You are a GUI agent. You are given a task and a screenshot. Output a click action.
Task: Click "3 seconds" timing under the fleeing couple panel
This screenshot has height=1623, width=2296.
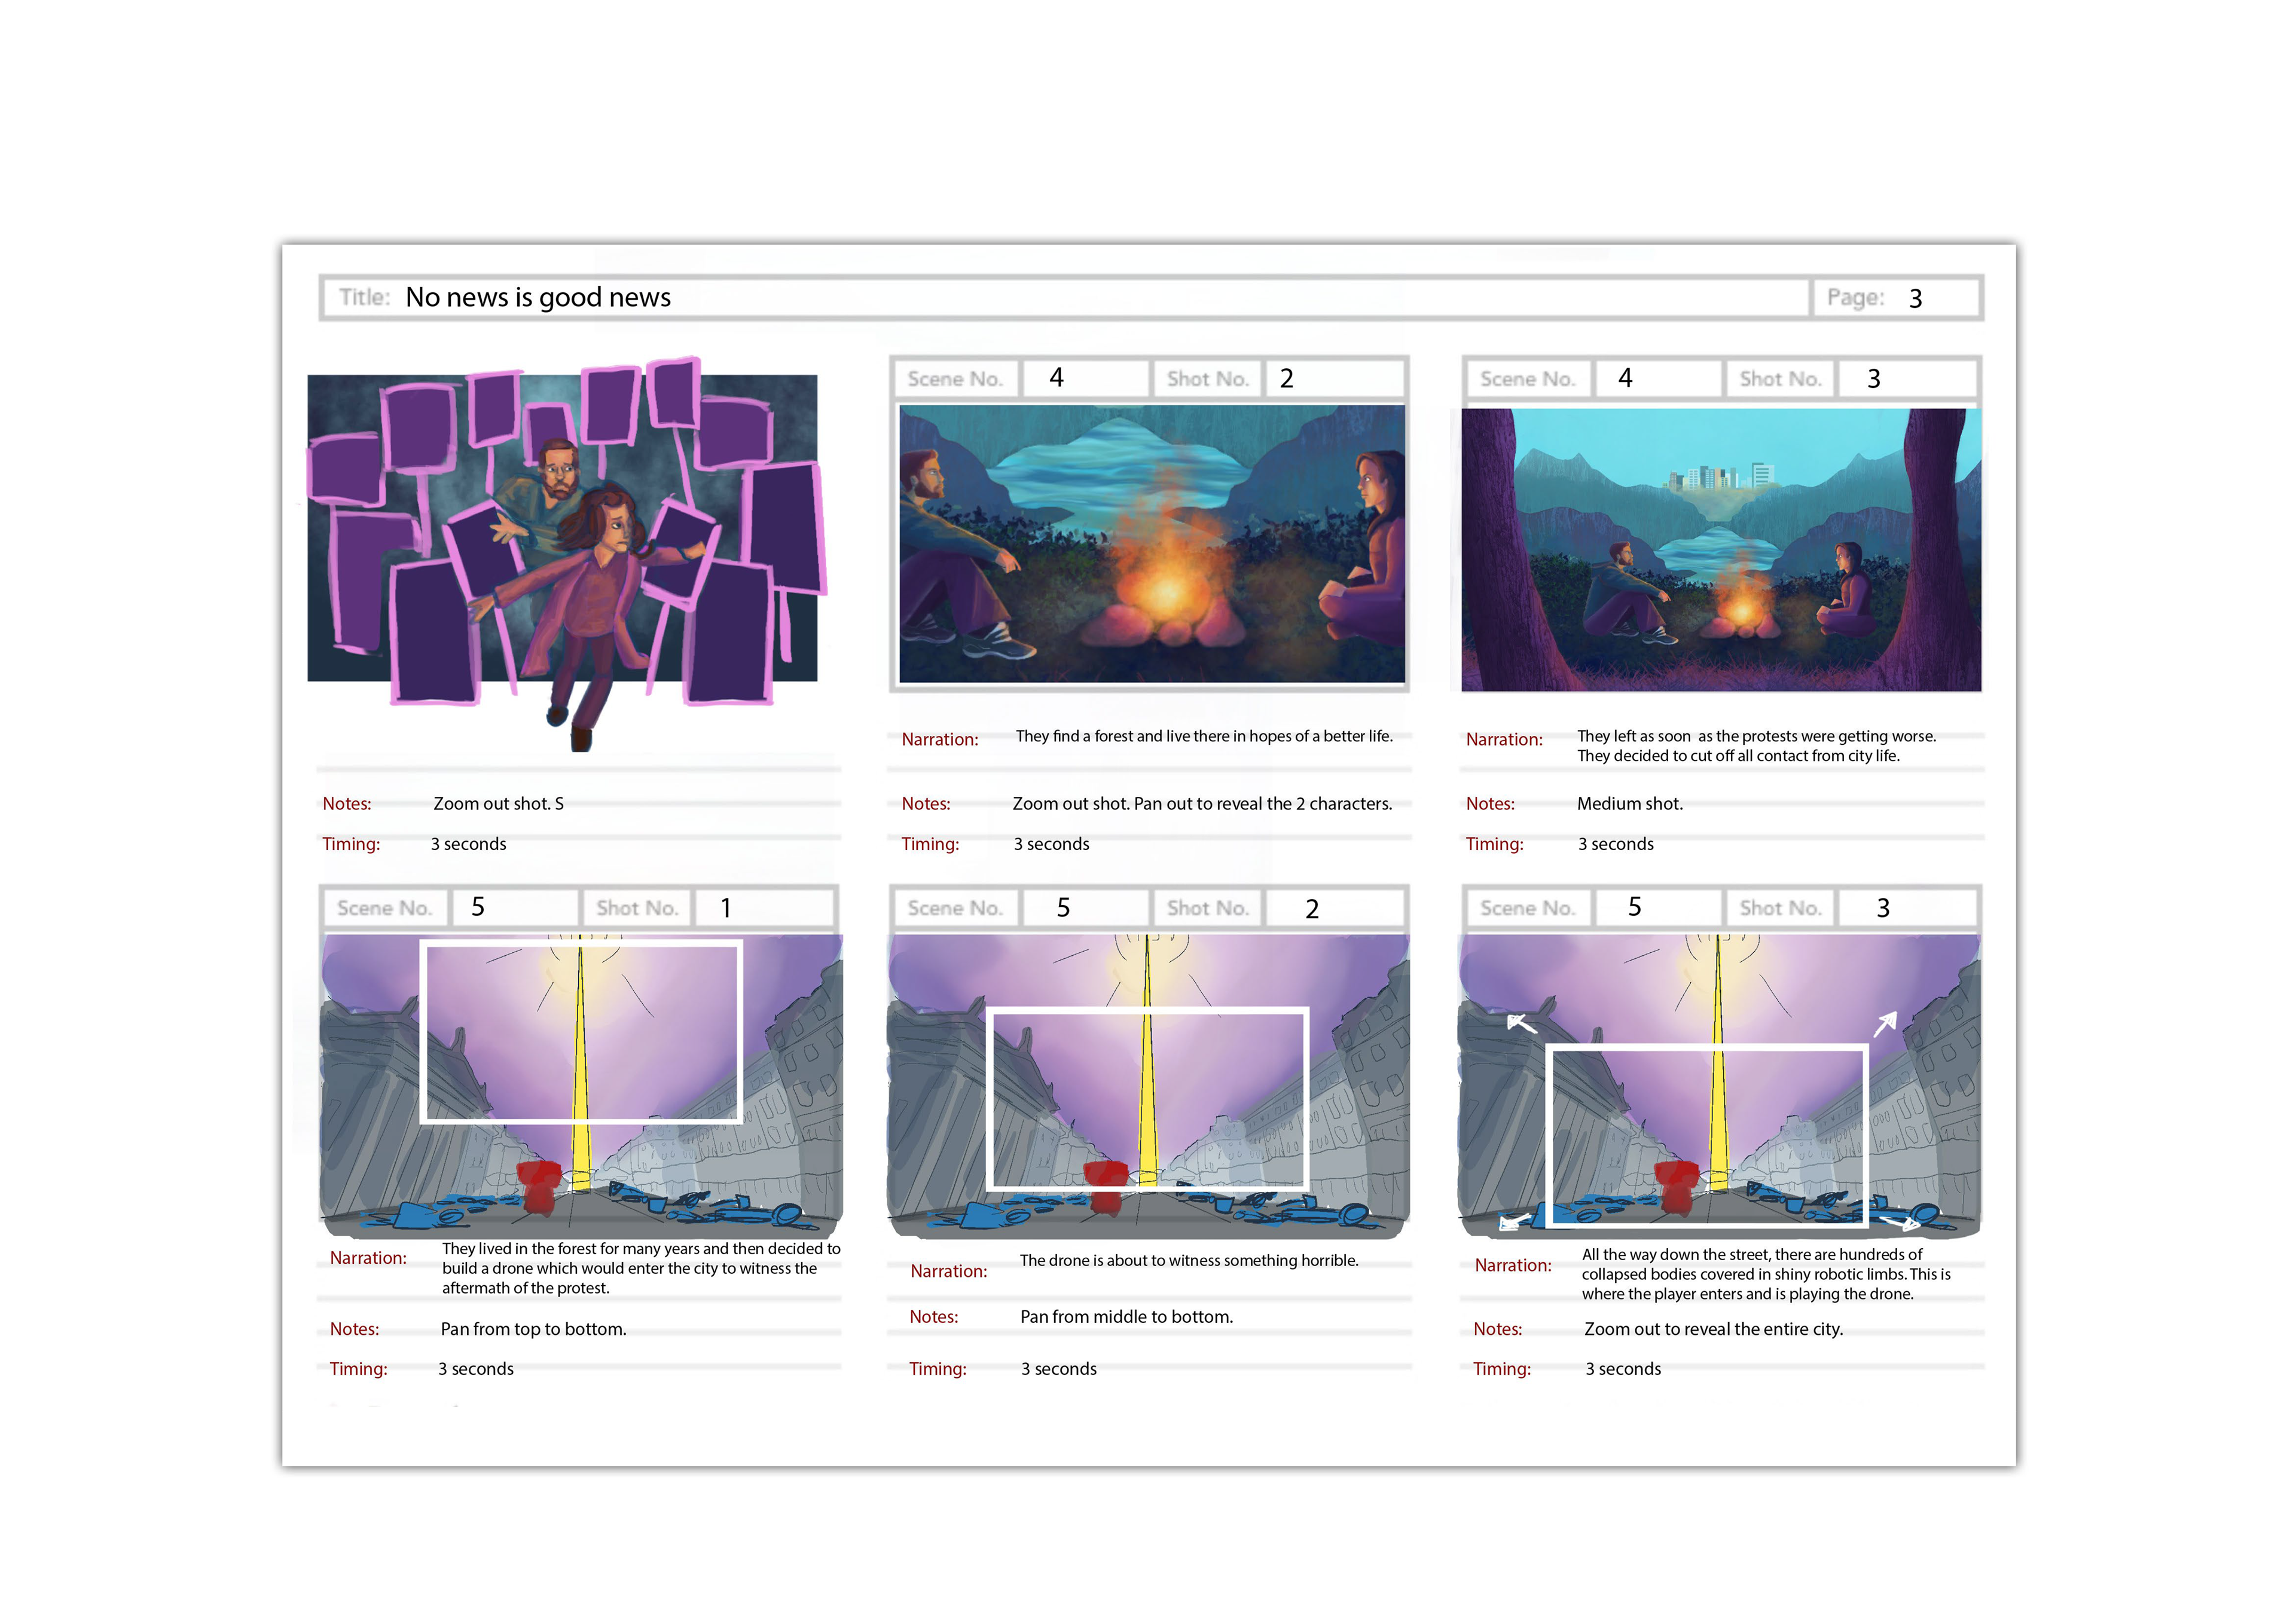468,844
